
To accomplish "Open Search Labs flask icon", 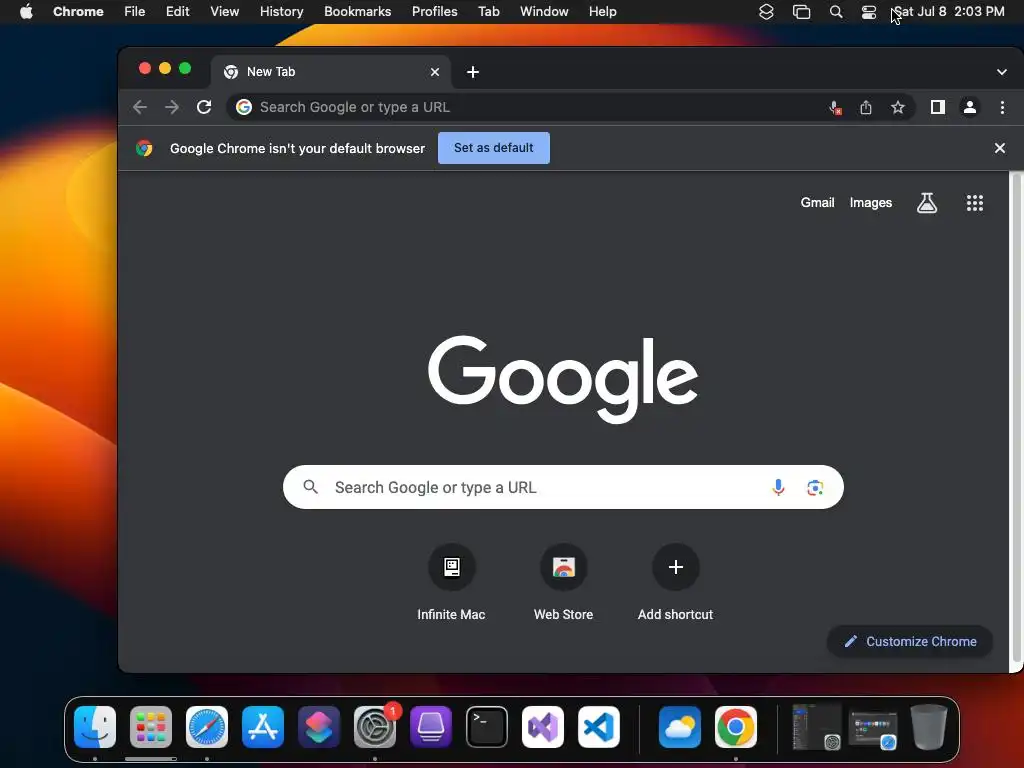I will click(927, 203).
